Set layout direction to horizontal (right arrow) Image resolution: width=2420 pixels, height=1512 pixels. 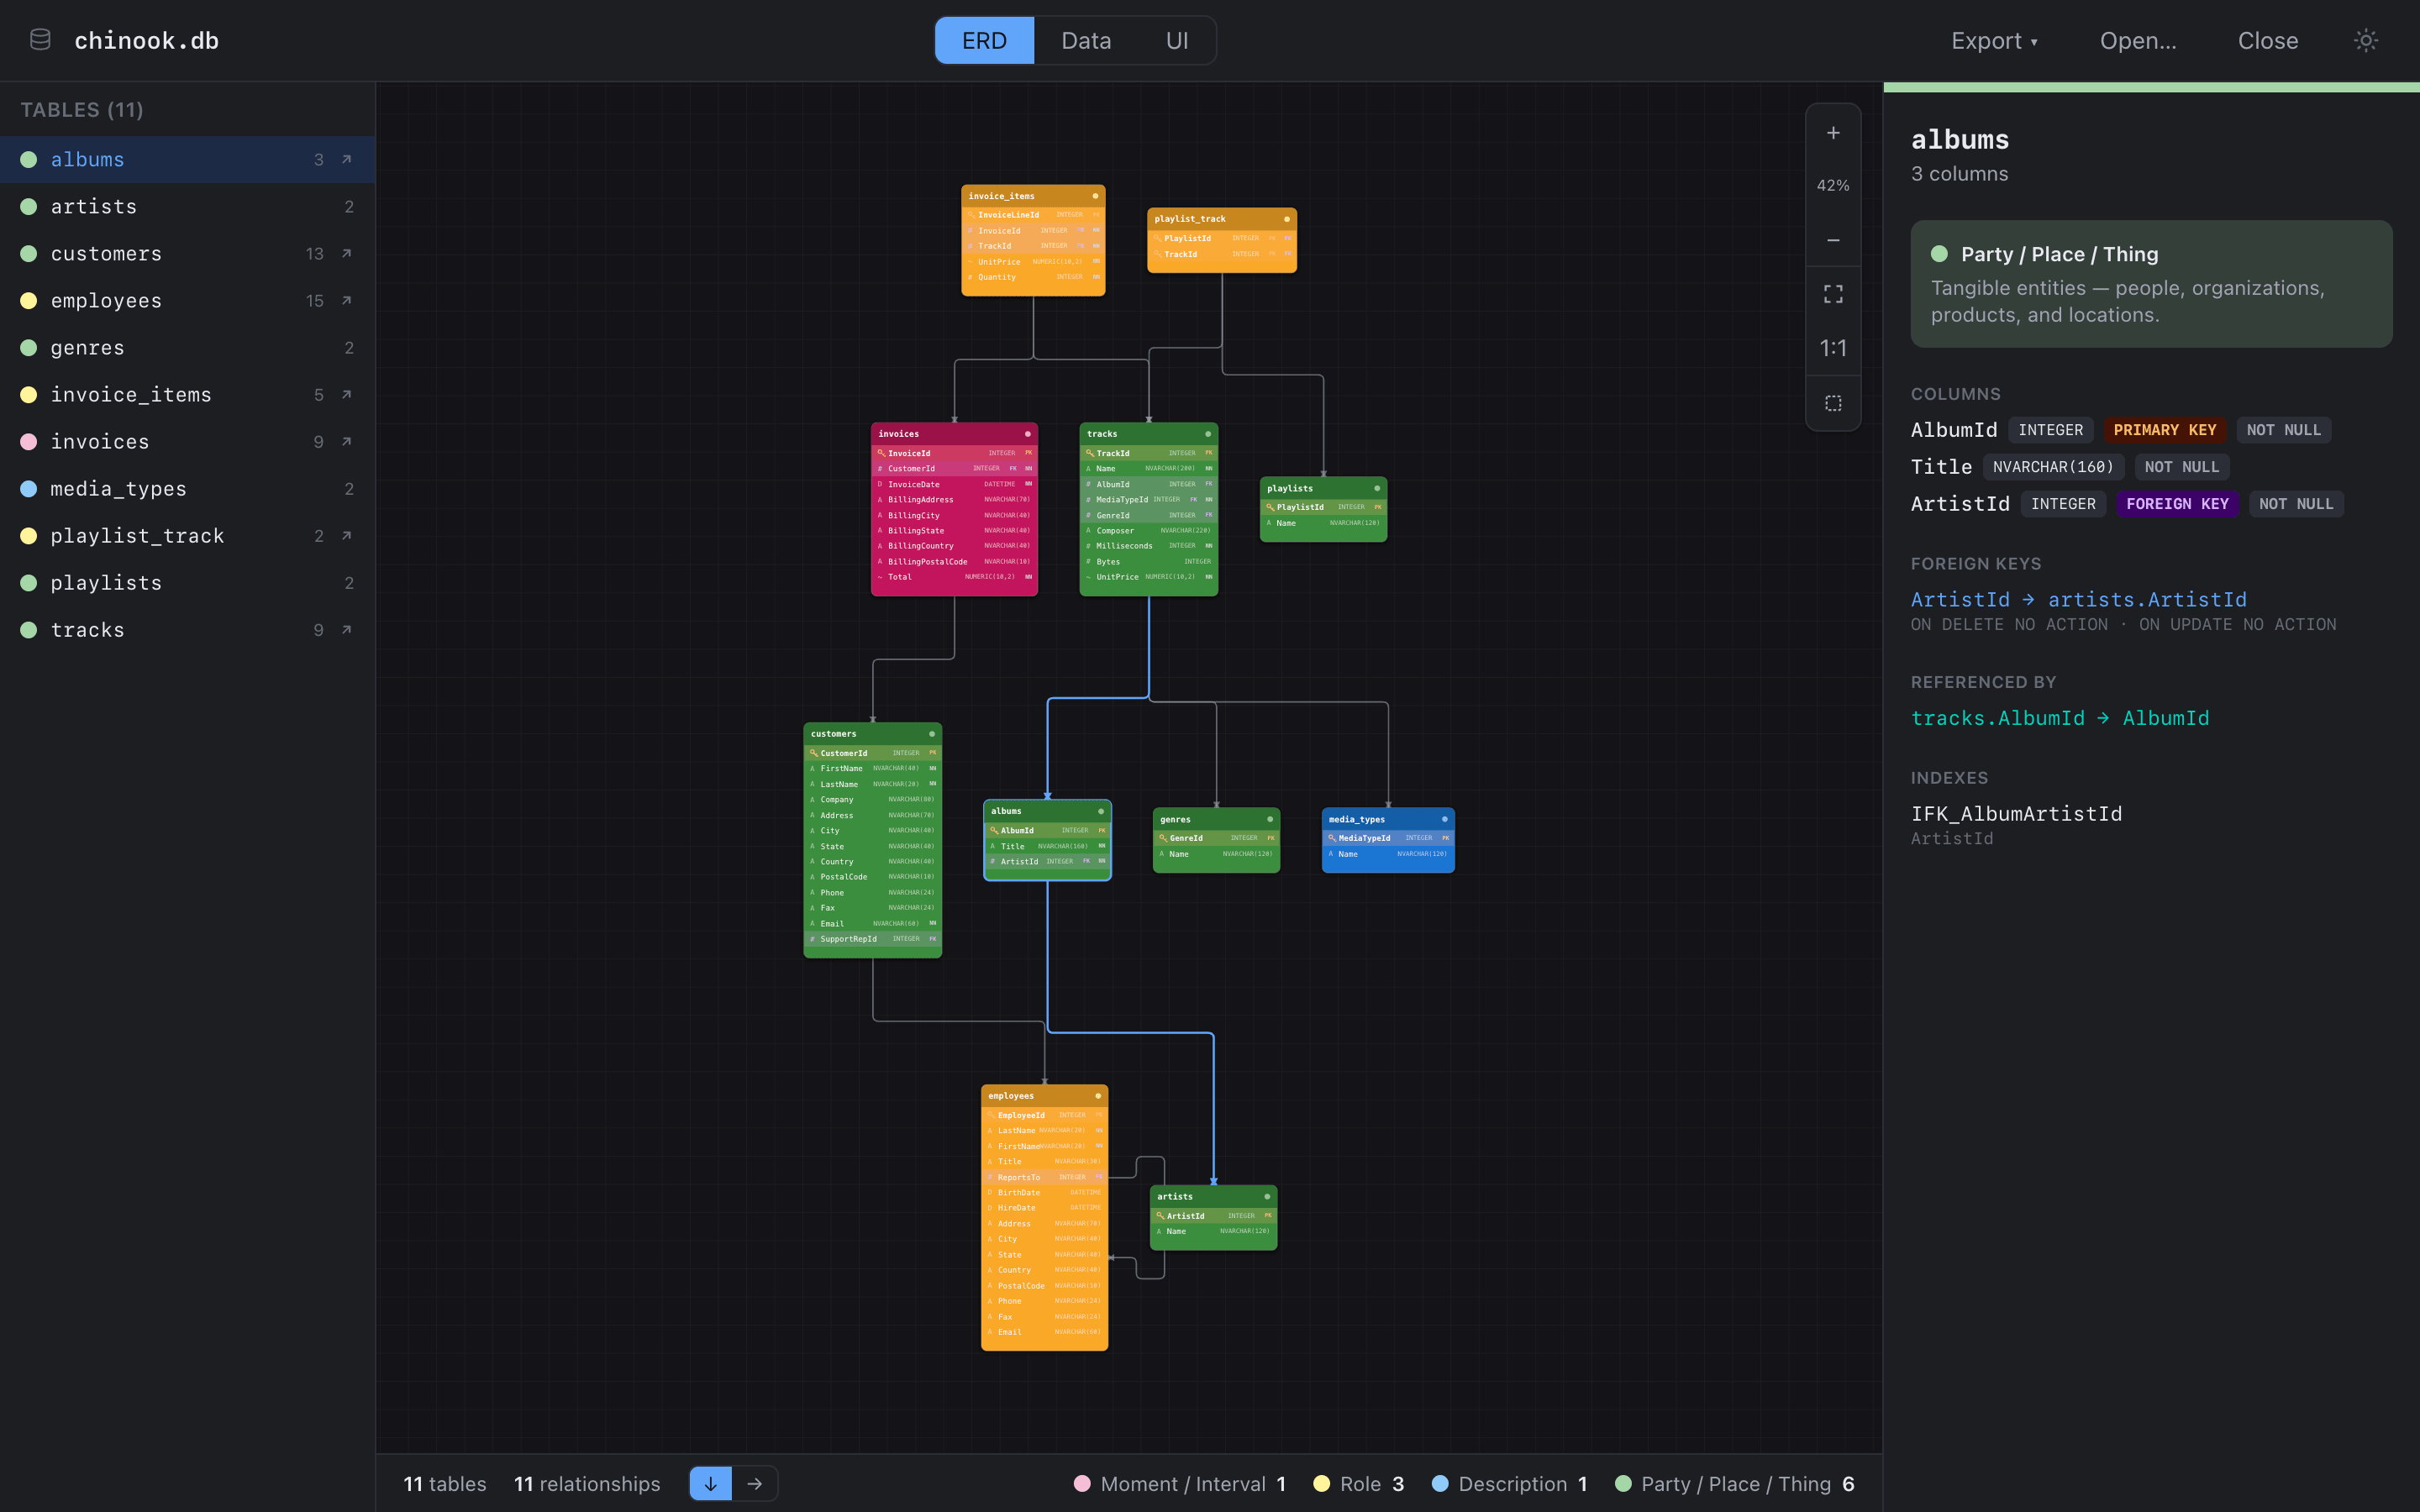(x=755, y=1483)
